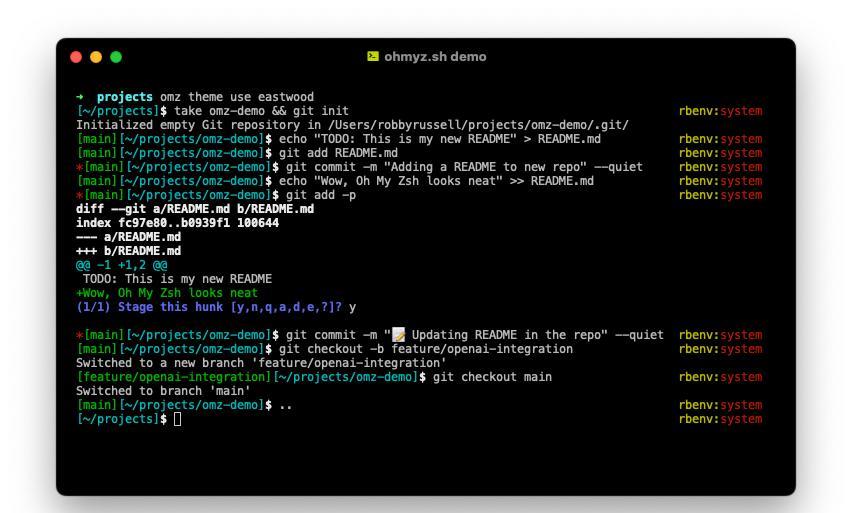Click the '..' command on the main prompt
The width and height of the screenshot is (852, 513).
pos(286,405)
